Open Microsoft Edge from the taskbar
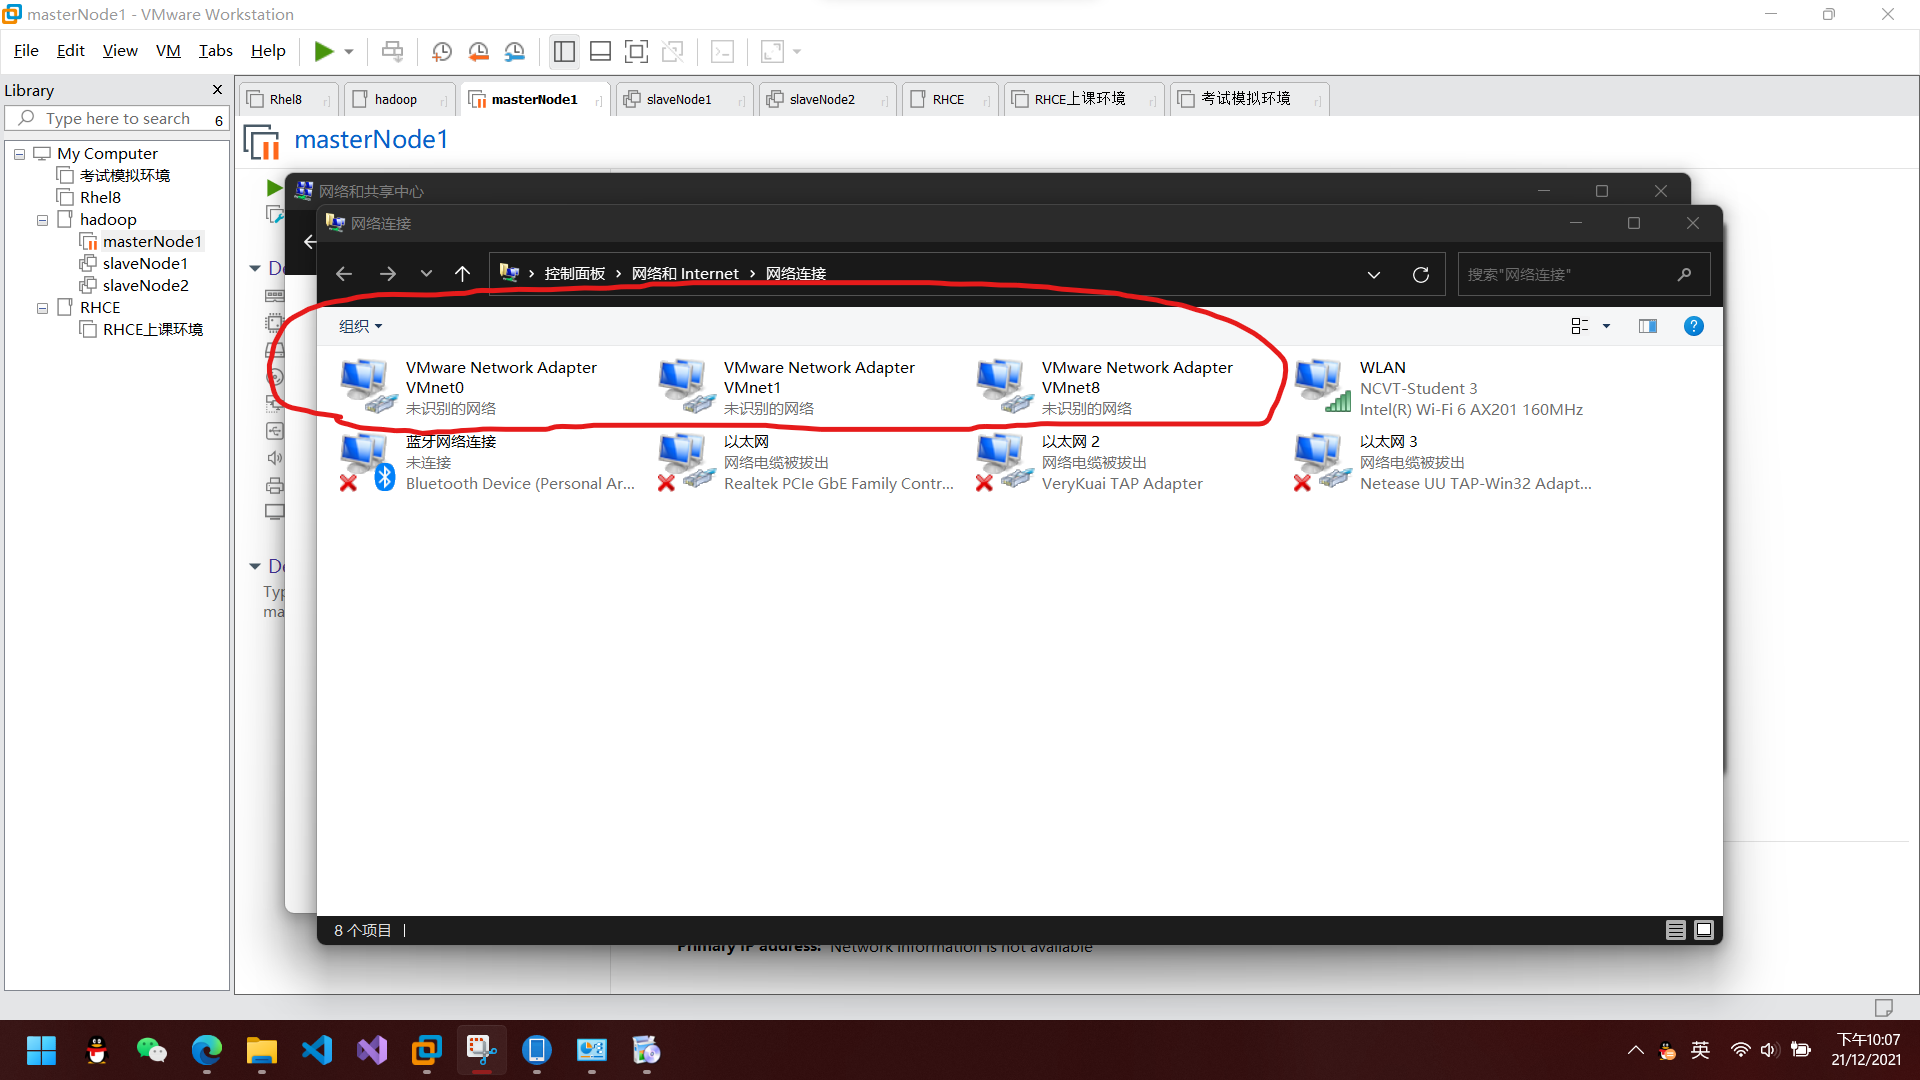This screenshot has width=1920, height=1080. tap(206, 1050)
